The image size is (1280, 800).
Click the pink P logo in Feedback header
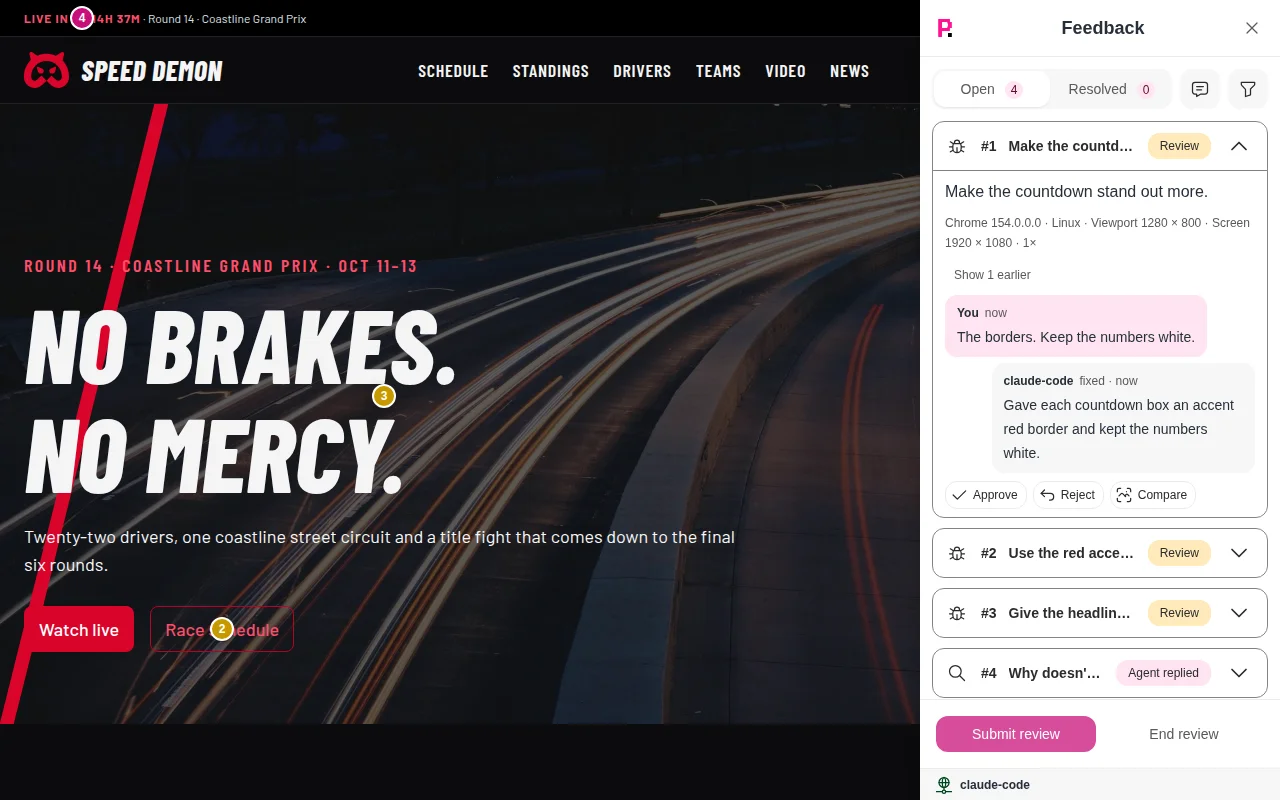coord(944,28)
